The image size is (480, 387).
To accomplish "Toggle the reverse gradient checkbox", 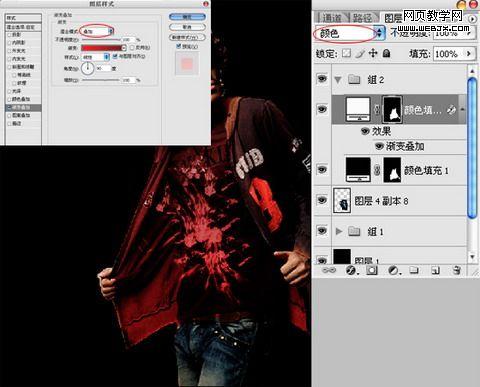I will (132, 48).
